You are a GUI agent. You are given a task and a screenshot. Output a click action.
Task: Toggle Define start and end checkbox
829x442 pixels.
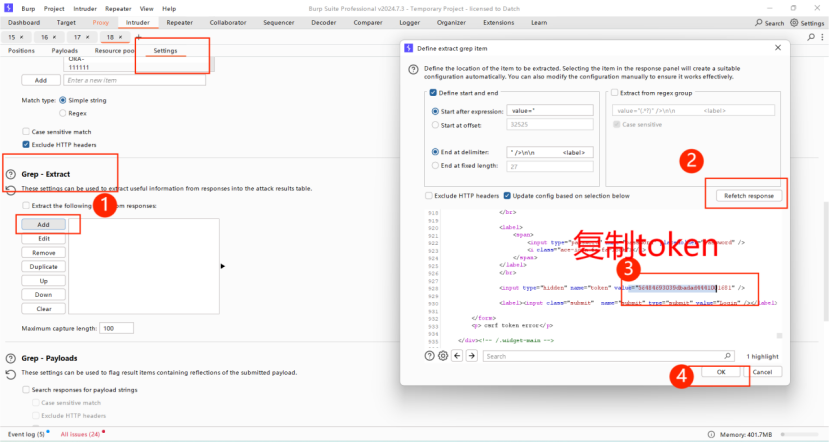point(433,93)
